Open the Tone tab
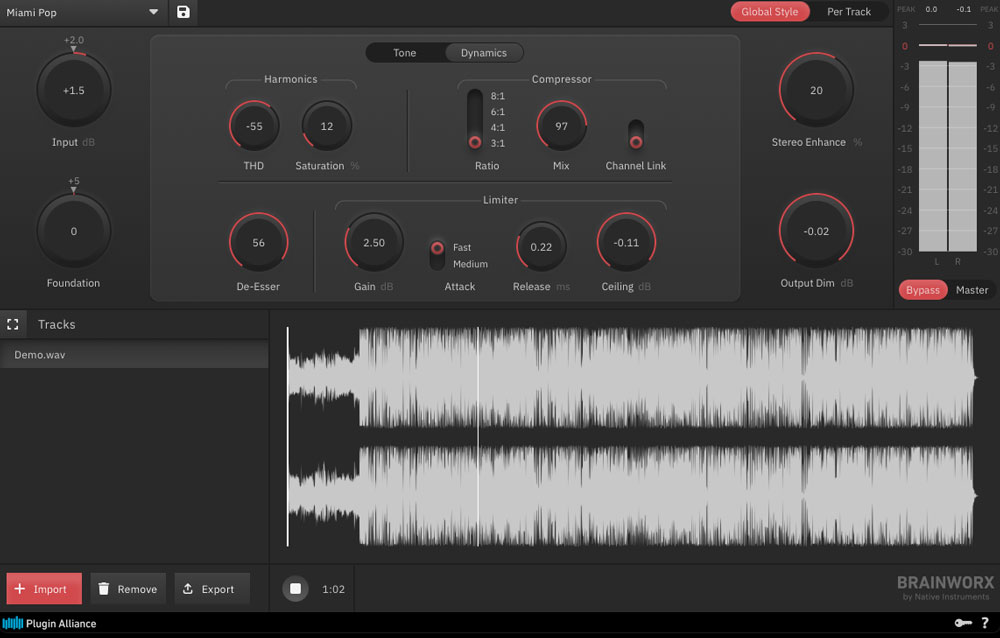 pyautogui.click(x=404, y=53)
